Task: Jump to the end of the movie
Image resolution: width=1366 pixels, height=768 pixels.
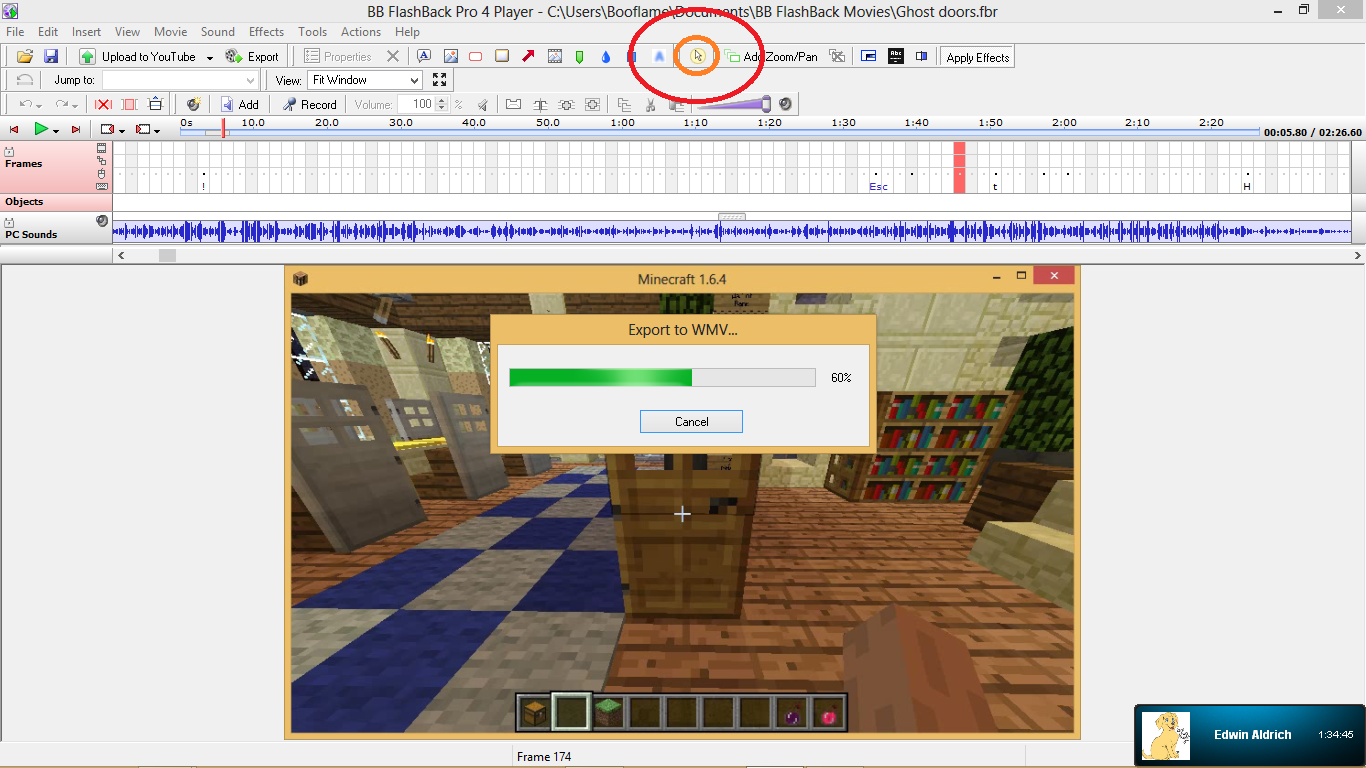Action: [76, 130]
